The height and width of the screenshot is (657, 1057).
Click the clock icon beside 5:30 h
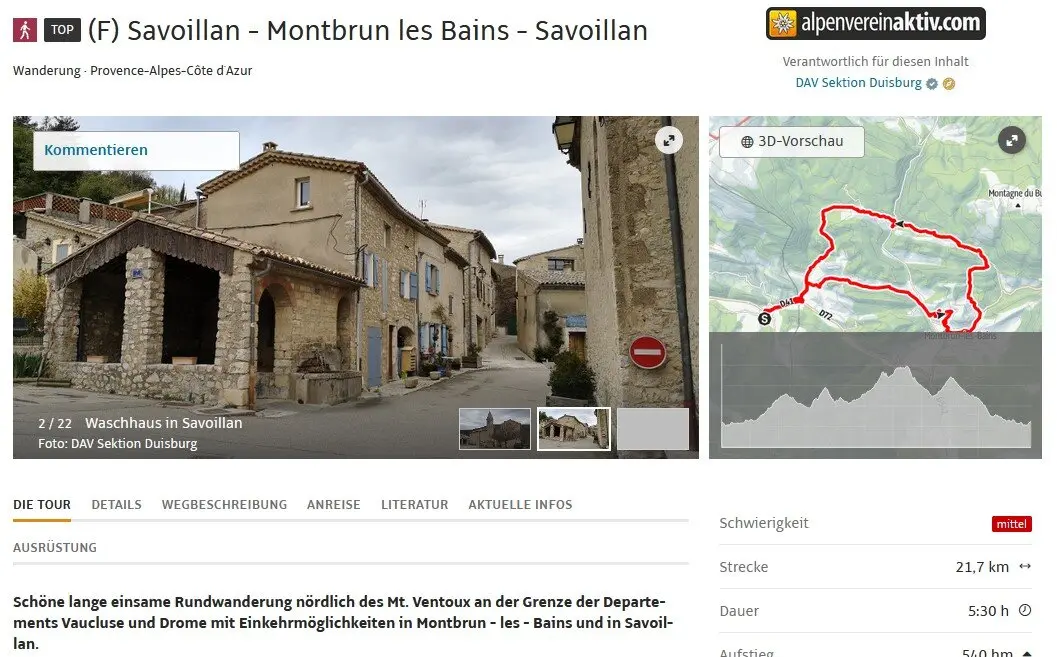[x=1025, y=610]
